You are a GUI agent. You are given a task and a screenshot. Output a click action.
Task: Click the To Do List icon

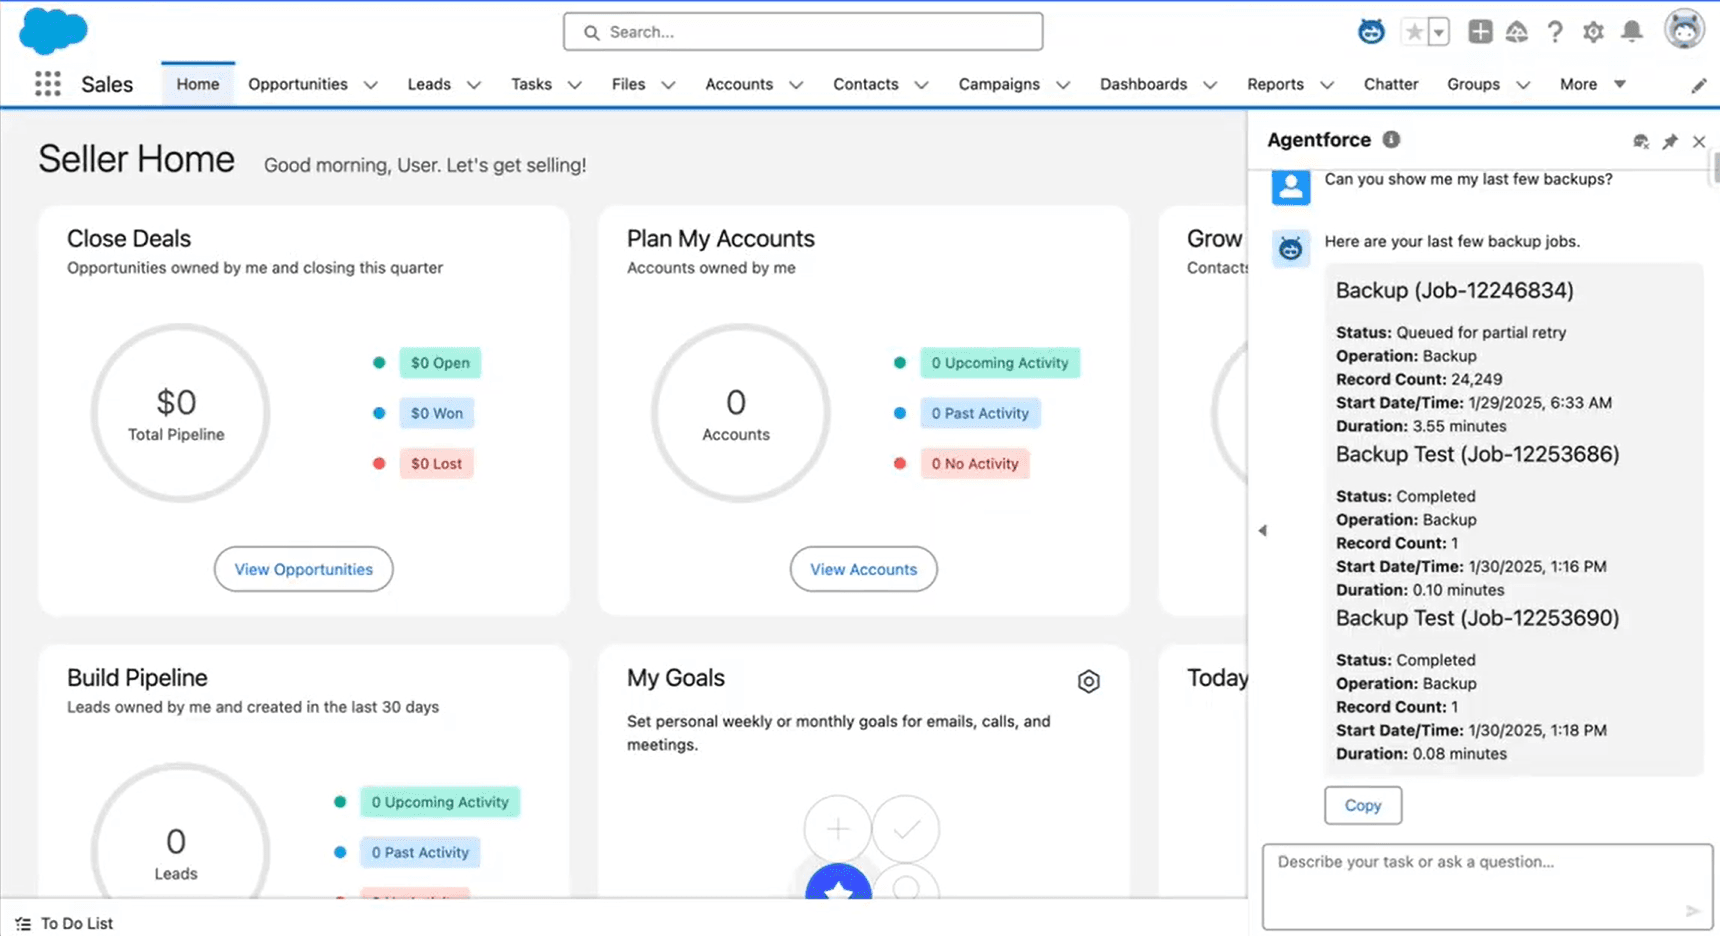click(23, 924)
